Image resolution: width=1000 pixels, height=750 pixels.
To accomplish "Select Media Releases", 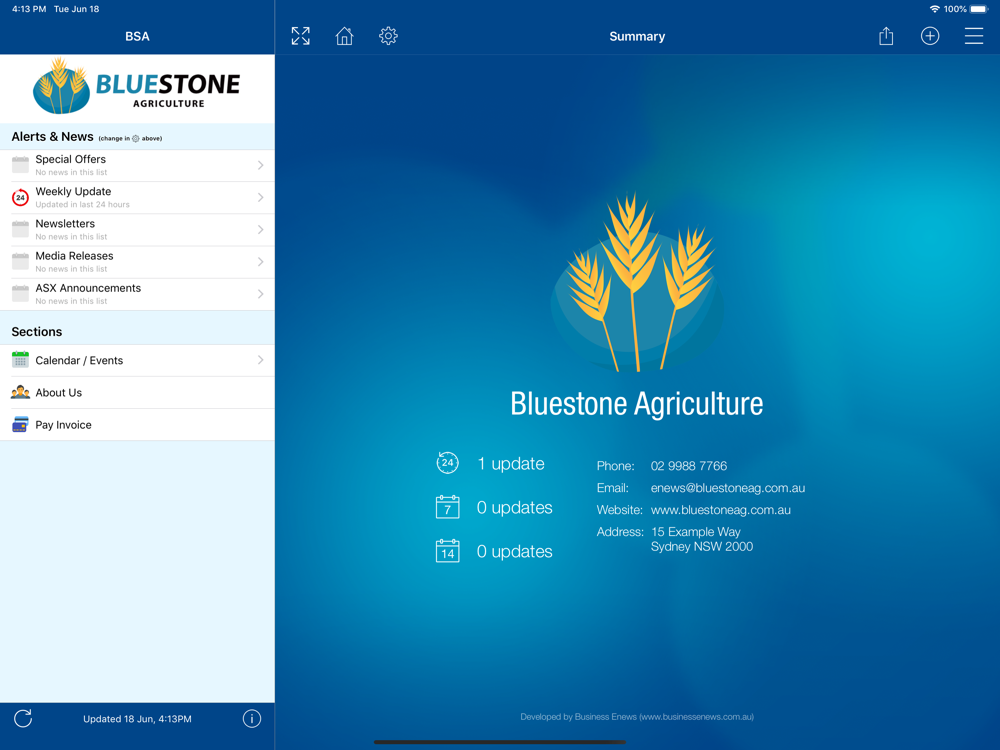I will [137, 262].
